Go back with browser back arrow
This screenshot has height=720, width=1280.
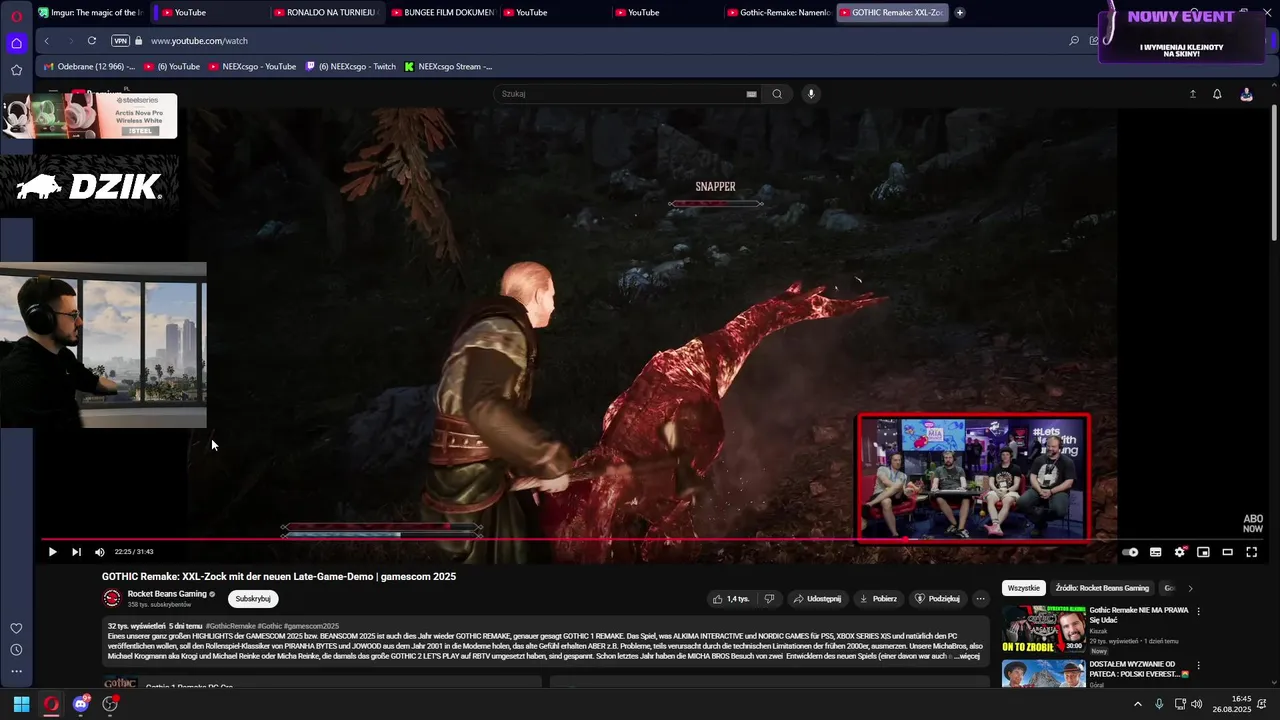click(x=46, y=41)
